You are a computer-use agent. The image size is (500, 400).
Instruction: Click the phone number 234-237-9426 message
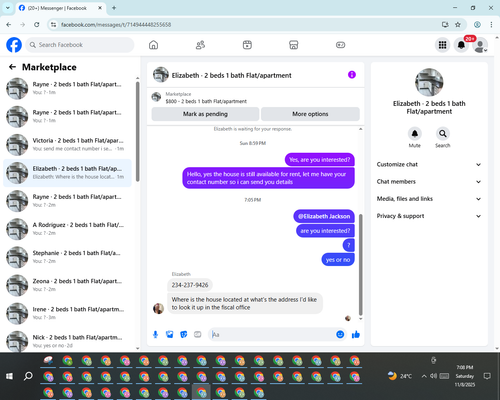[190, 285]
